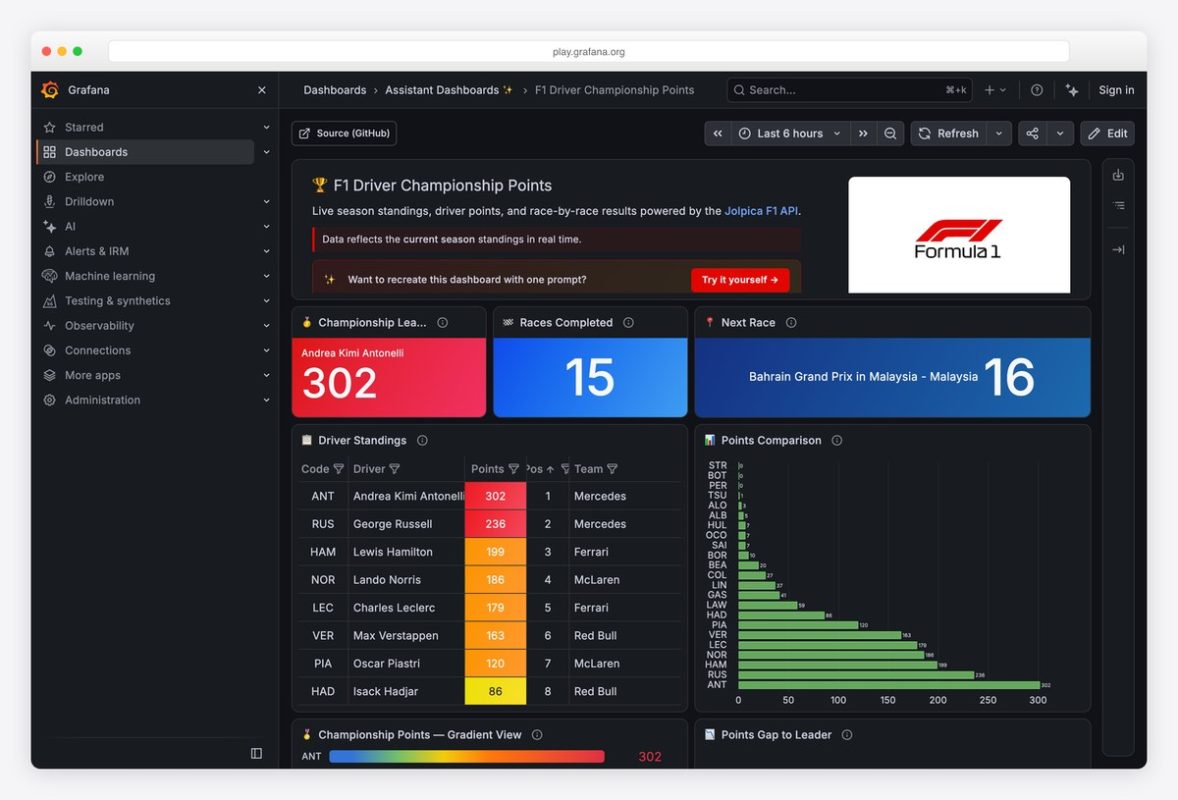Show Championship Leader panel info icon
1178x800 pixels.
pos(443,322)
